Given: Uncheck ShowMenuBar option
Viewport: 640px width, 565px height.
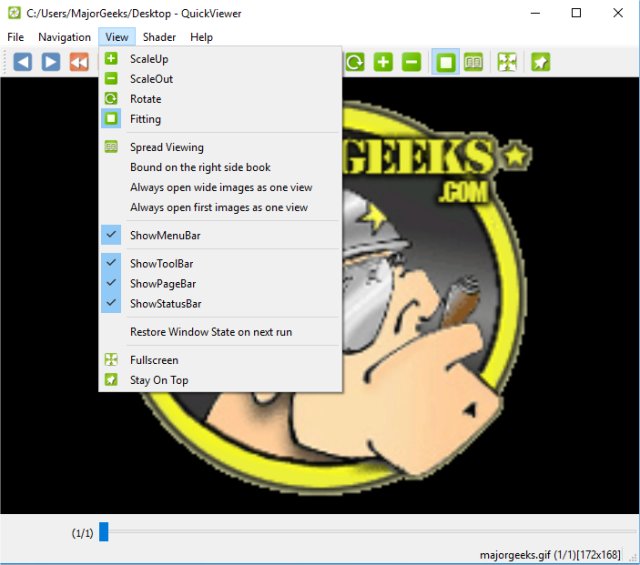Looking at the screenshot, I should tap(220, 235).
